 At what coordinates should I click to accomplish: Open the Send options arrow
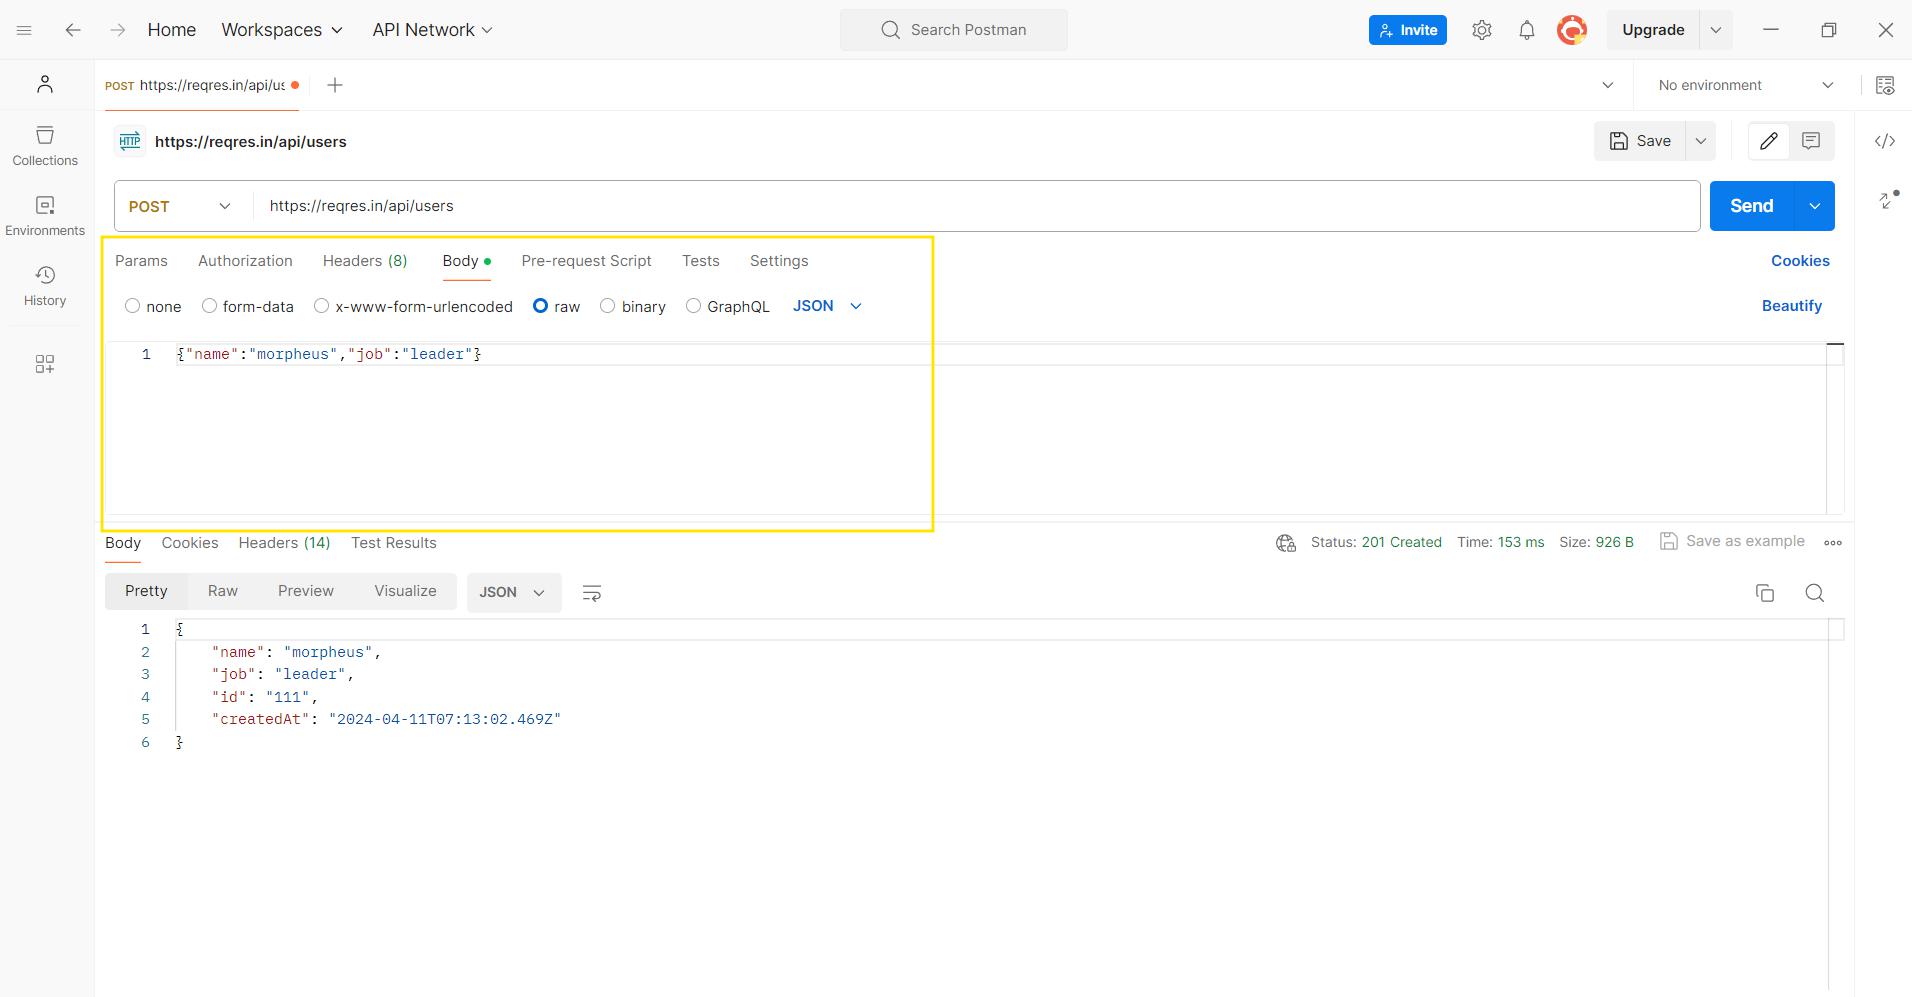[x=1815, y=206]
